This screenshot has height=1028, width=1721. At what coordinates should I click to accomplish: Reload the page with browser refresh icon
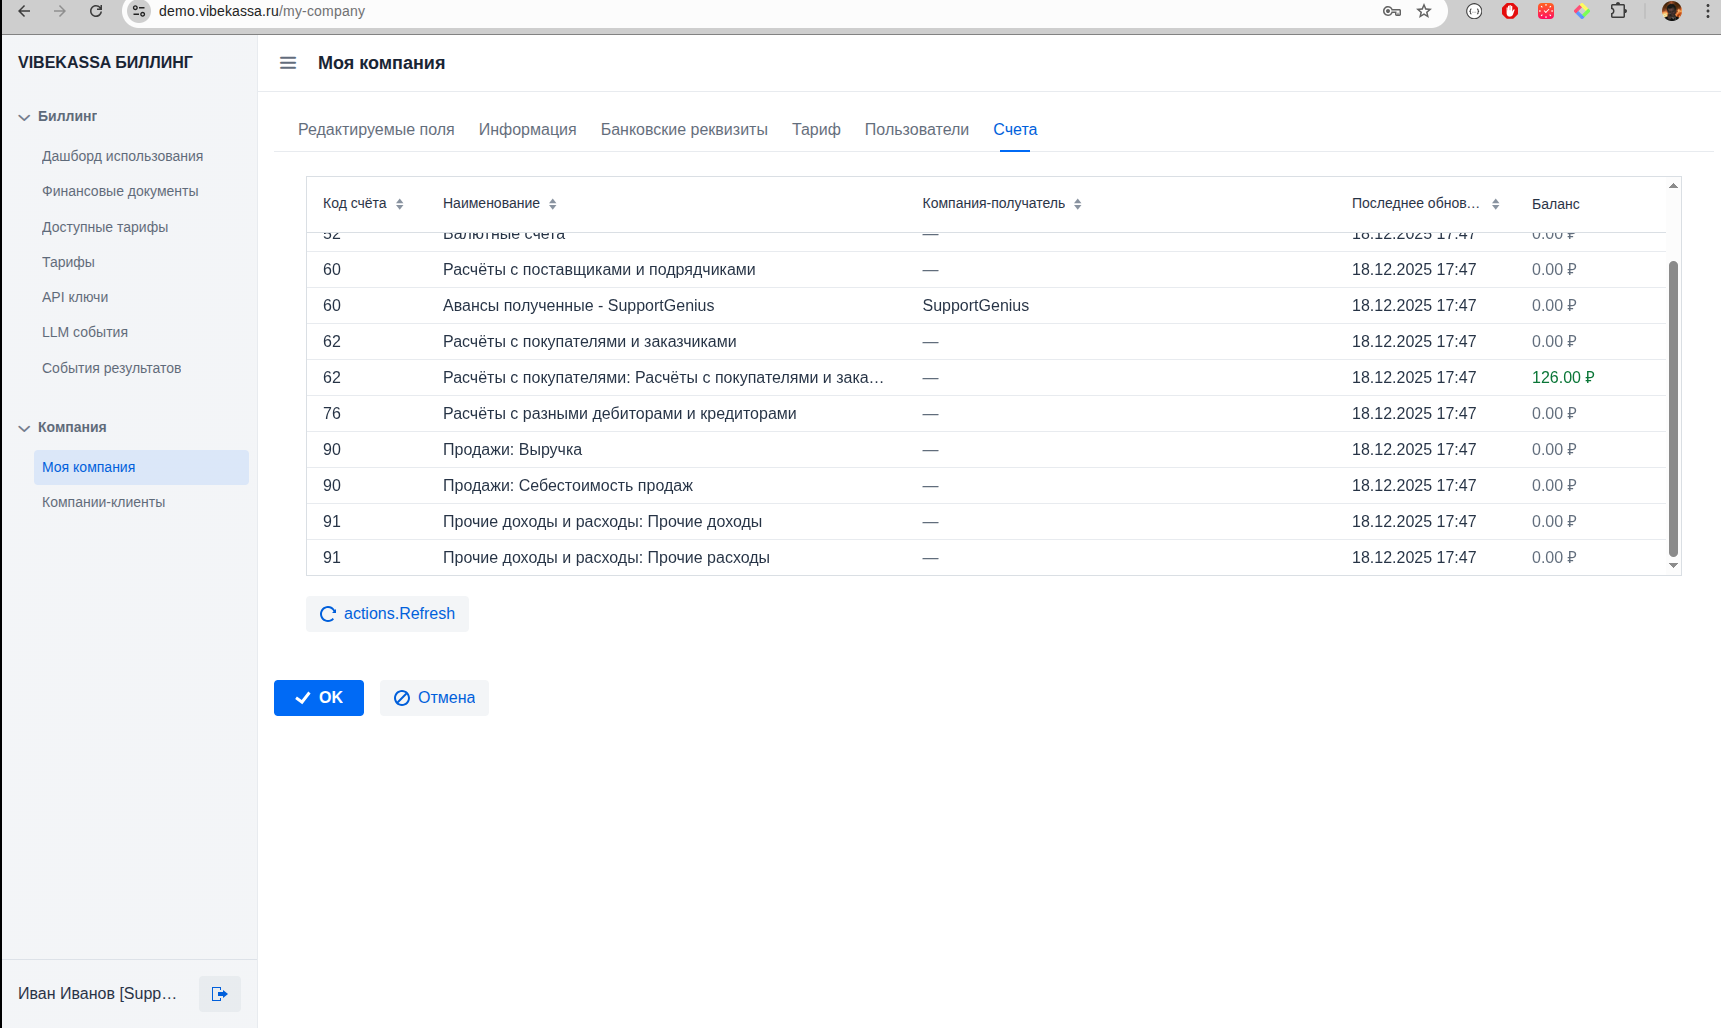click(x=96, y=11)
